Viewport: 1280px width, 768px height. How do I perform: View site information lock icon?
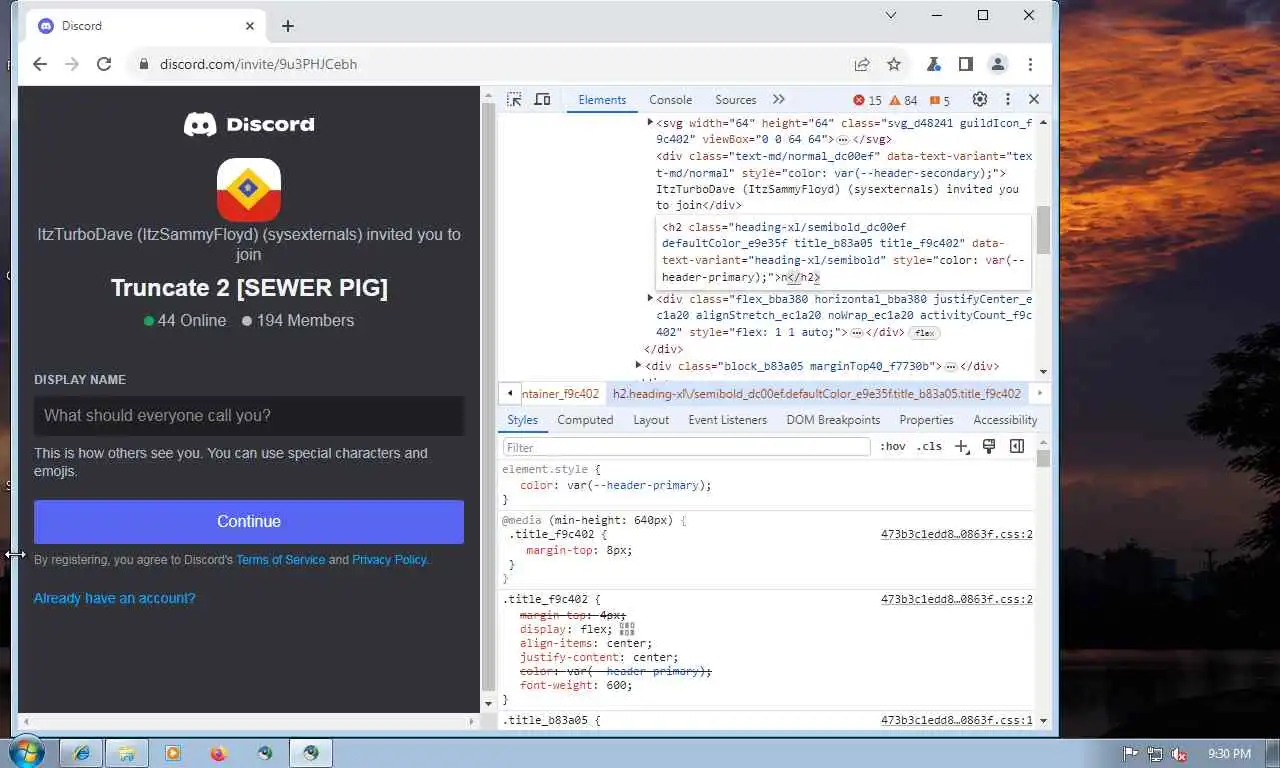[x=144, y=64]
